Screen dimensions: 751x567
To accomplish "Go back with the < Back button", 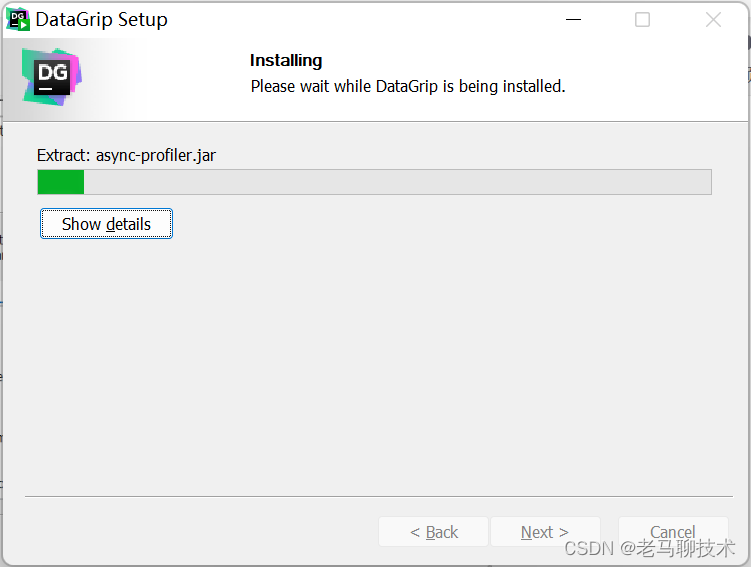I will 433,532.
